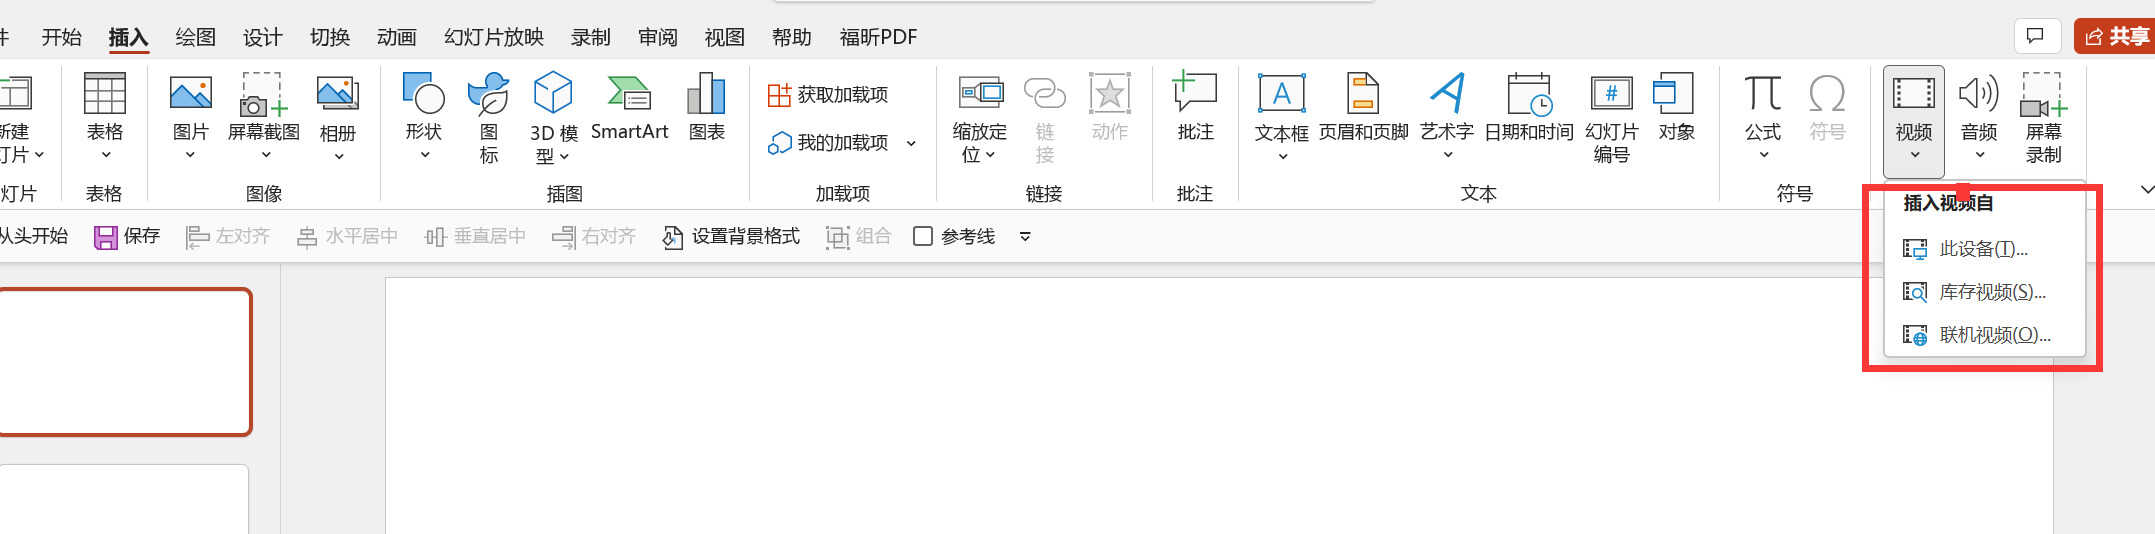Screen dimensions: 2155x534
Task: Start 屏幕录制 screen recording
Action: point(2043,117)
